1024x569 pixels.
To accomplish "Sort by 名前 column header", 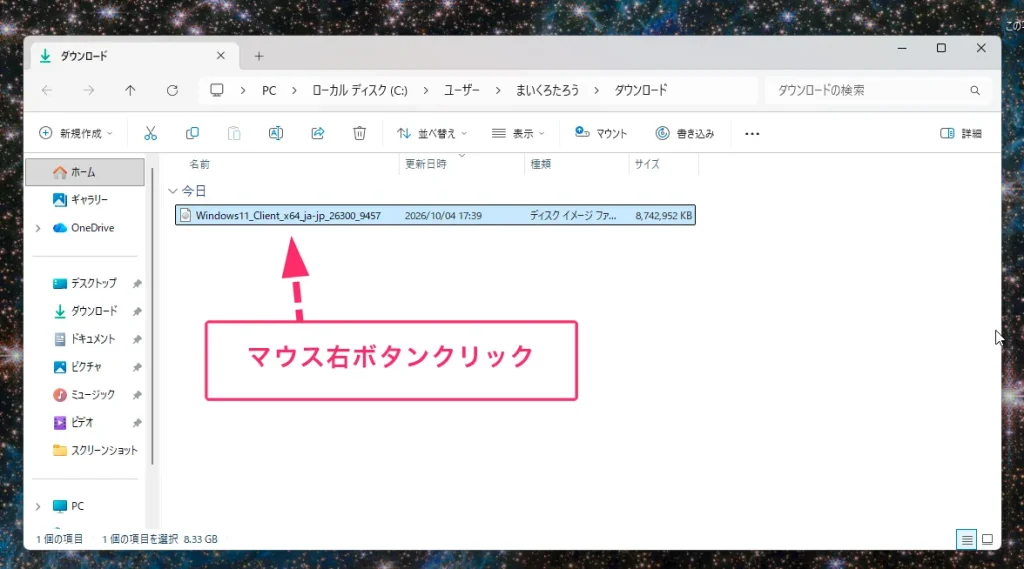I will pyautogui.click(x=200, y=164).
